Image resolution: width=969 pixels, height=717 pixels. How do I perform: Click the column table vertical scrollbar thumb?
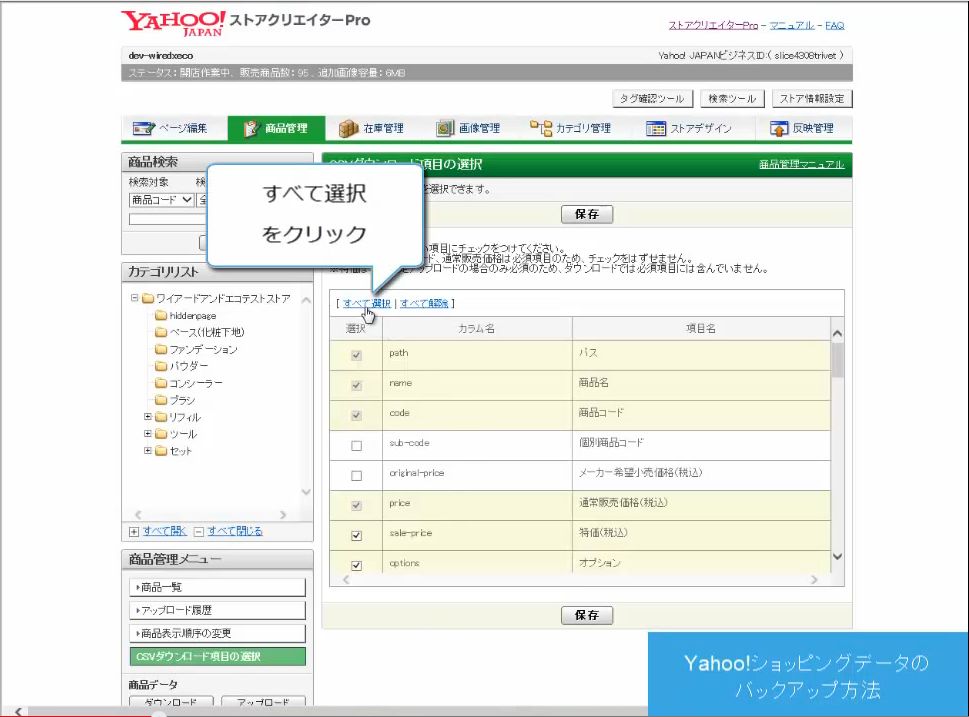(x=837, y=360)
